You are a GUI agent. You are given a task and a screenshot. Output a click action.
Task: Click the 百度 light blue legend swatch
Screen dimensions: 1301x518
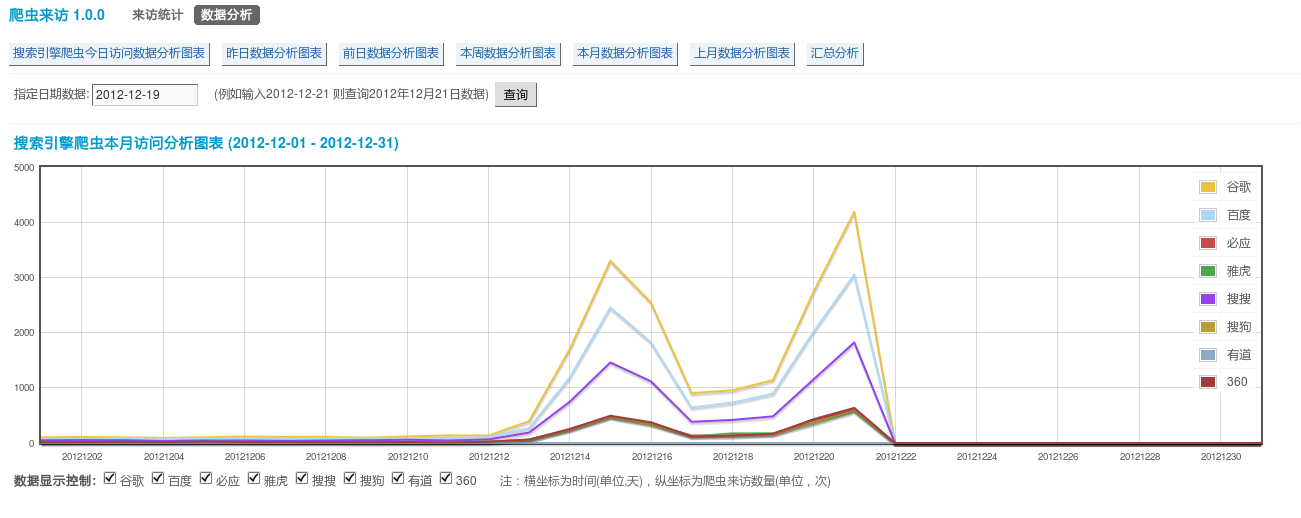click(1207, 215)
